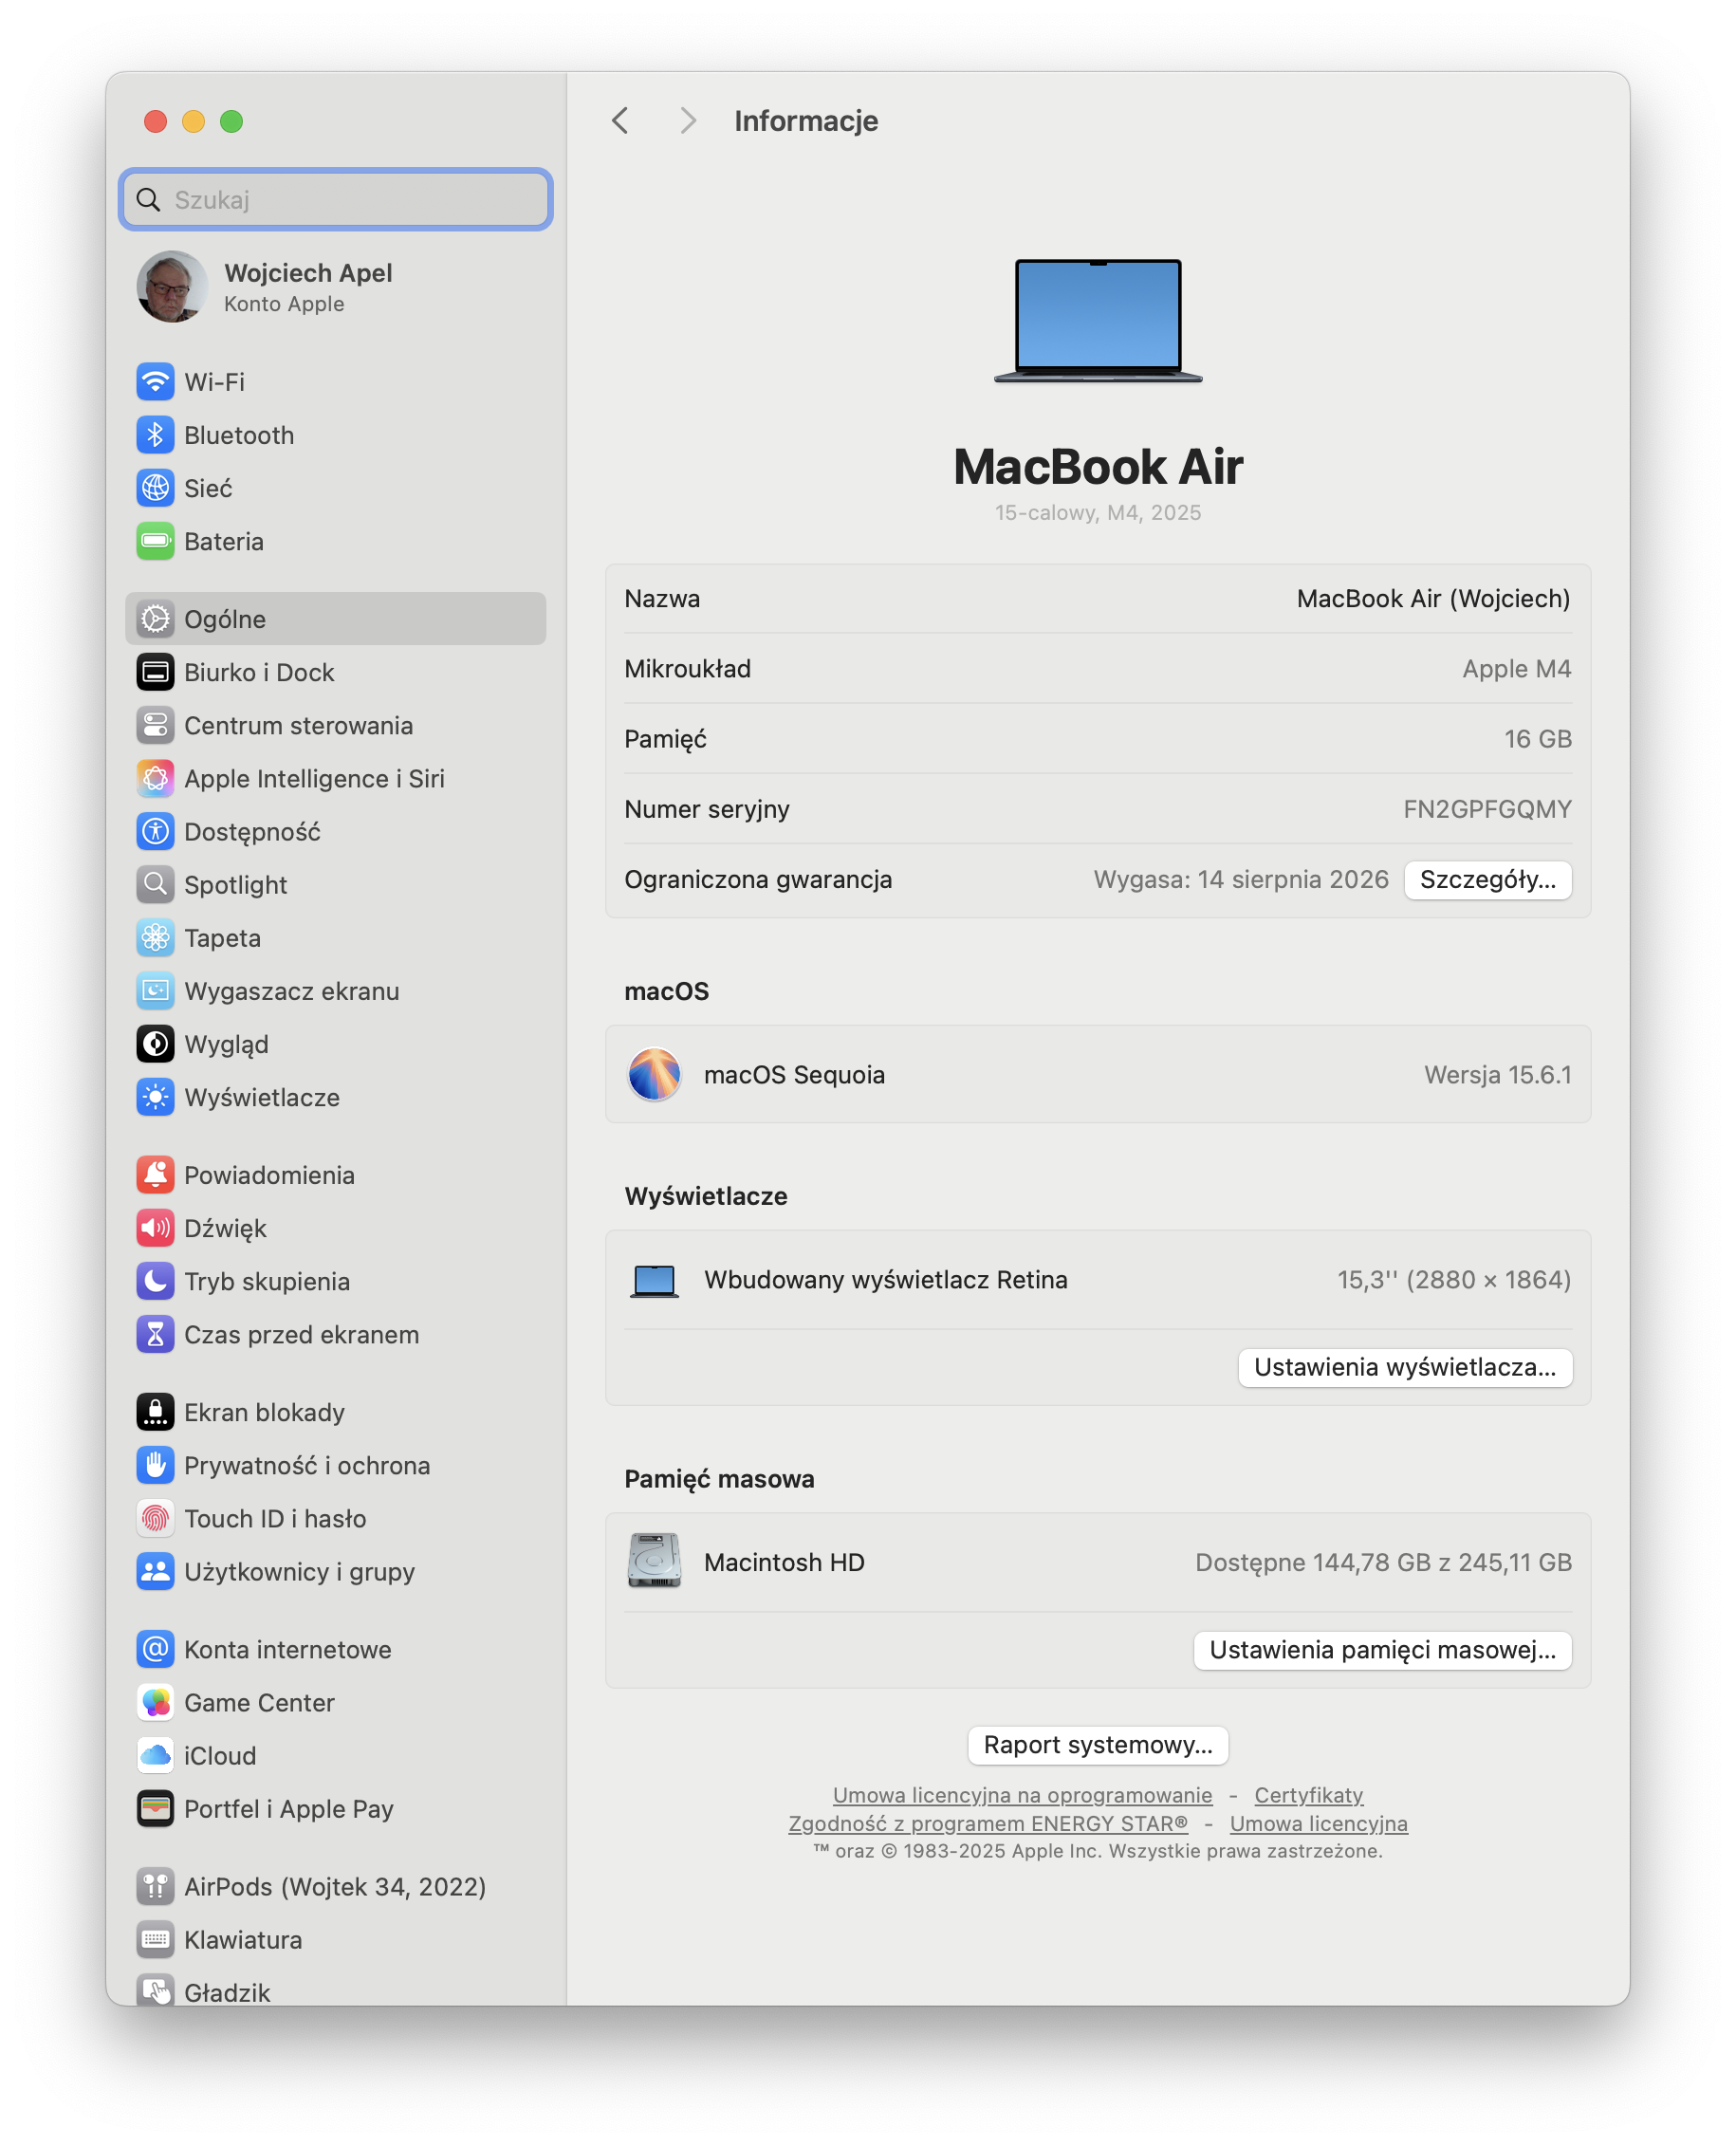The height and width of the screenshot is (2146, 1736).
Task: Click the Szczegóły... warranty button
Action: pos(1487,880)
